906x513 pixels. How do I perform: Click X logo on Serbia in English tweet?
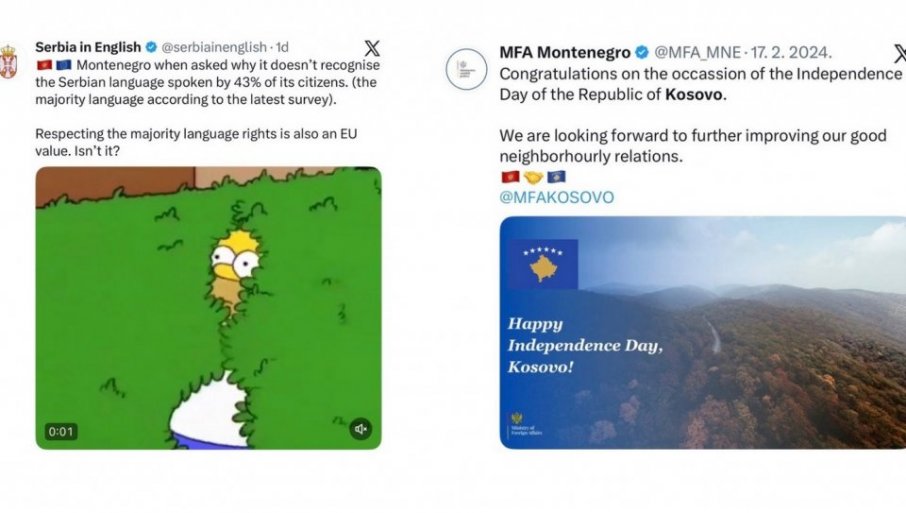pos(372,48)
